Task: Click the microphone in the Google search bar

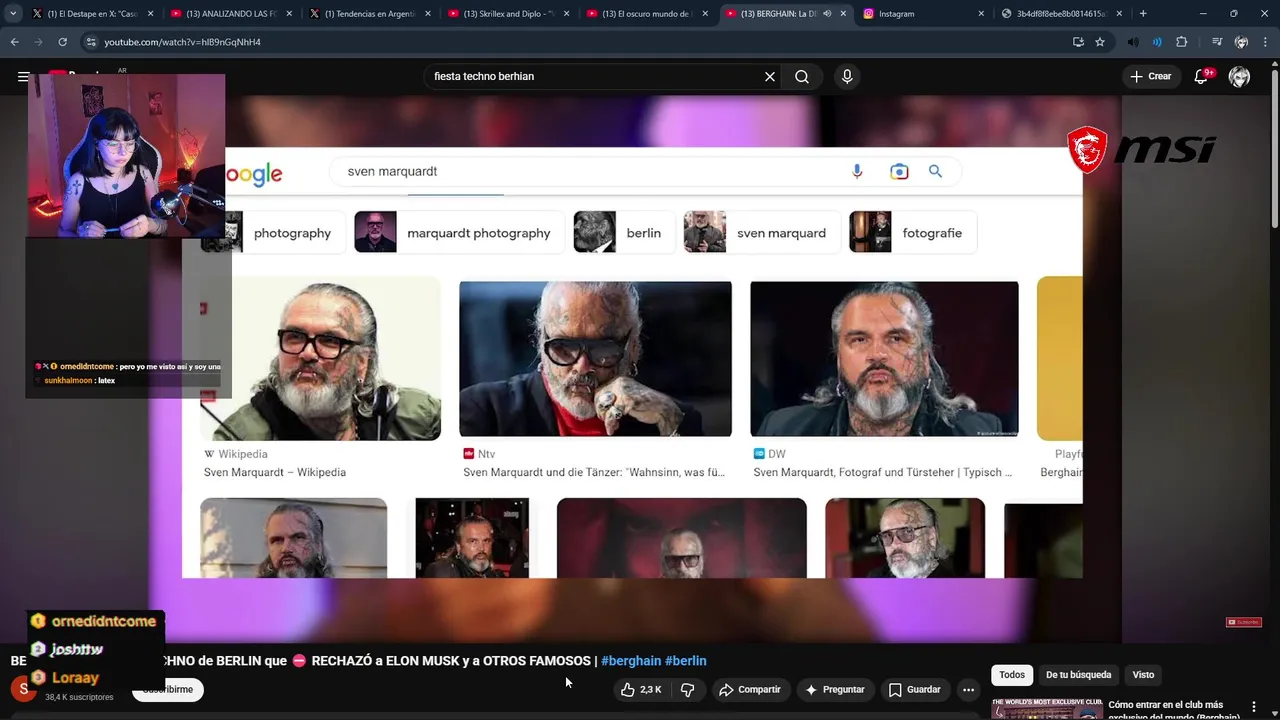Action: [857, 171]
